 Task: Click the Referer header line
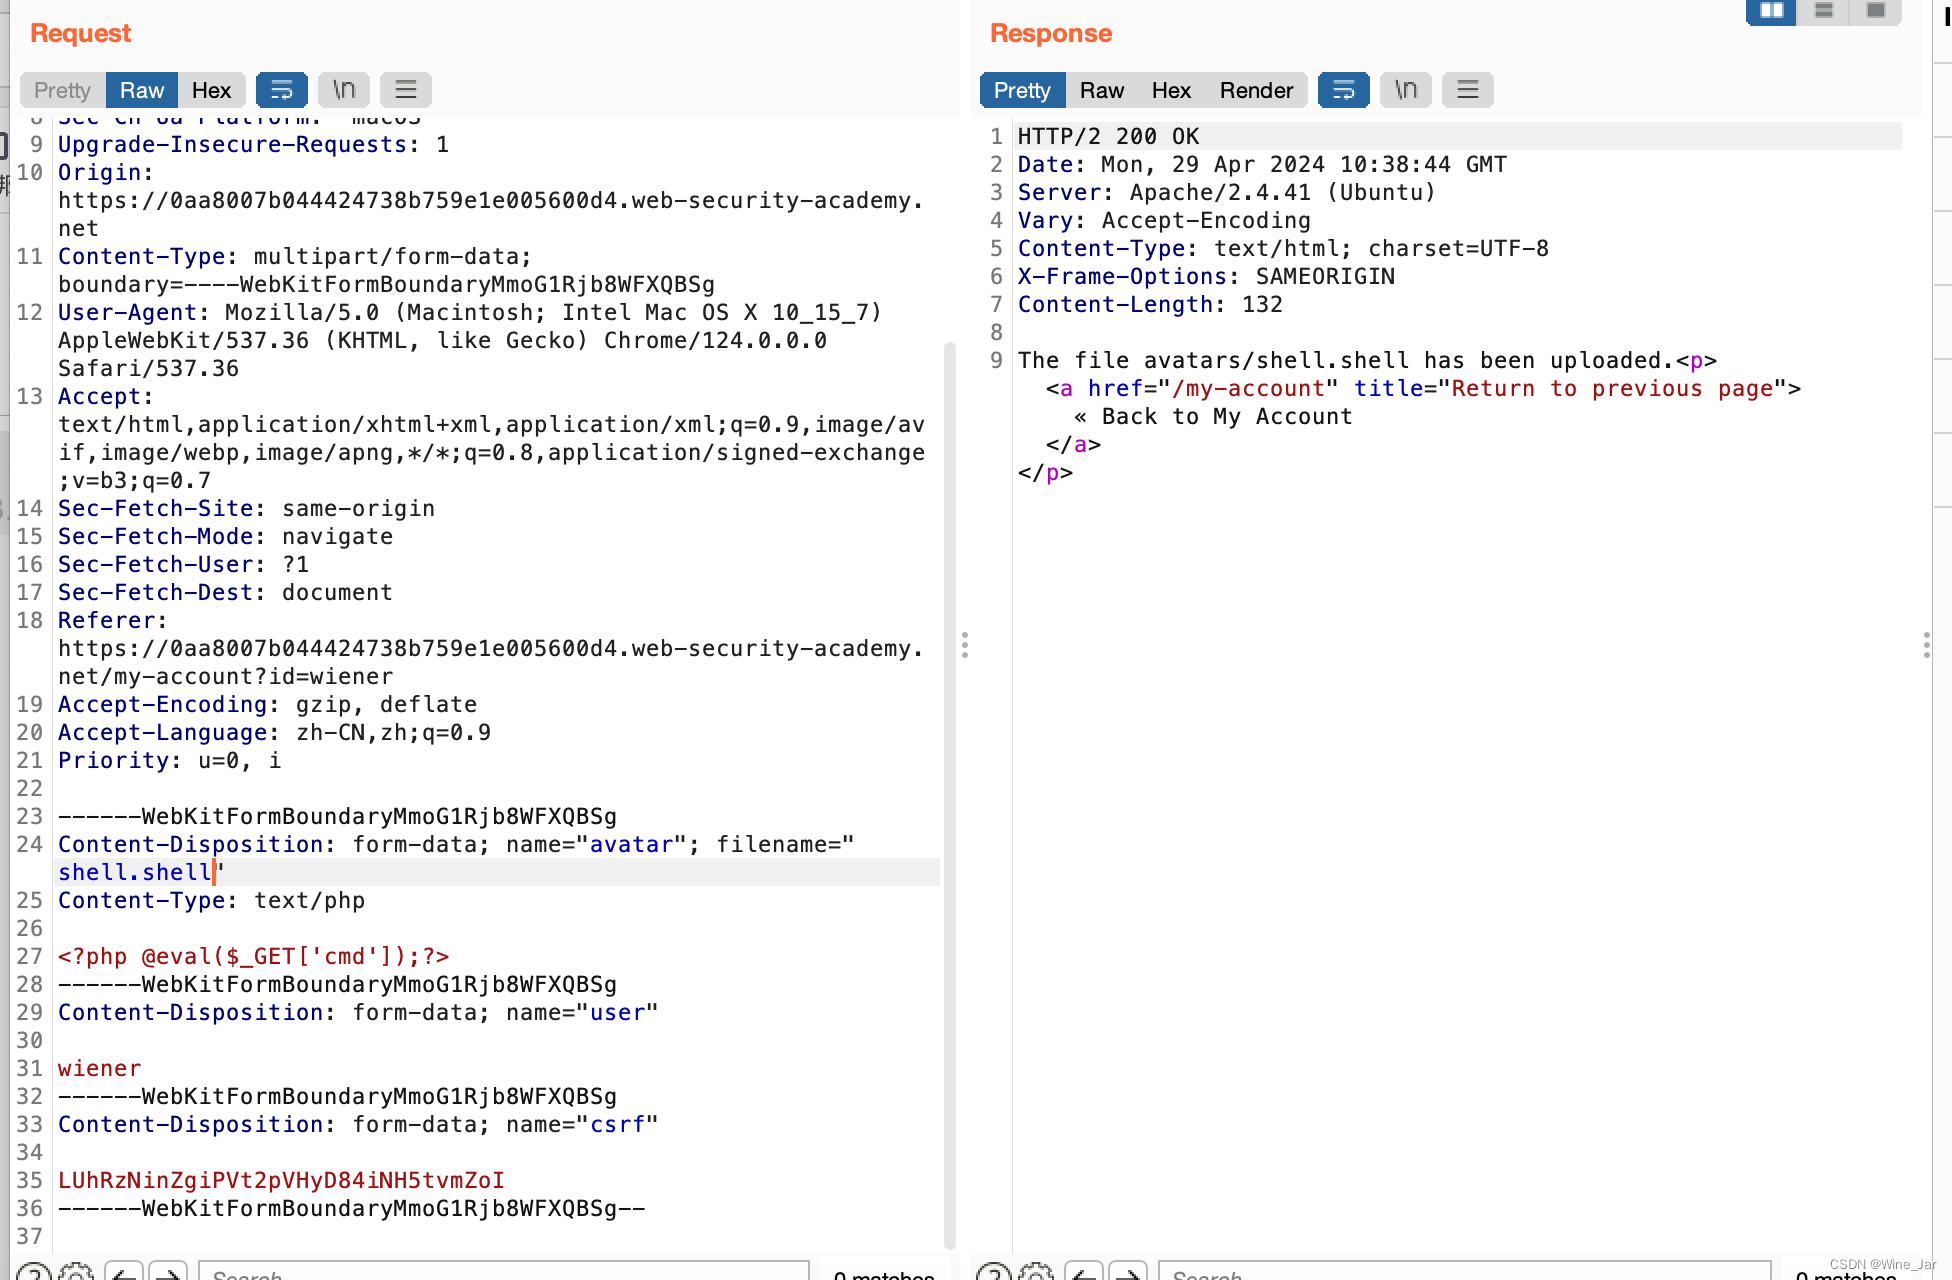pos(490,648)
